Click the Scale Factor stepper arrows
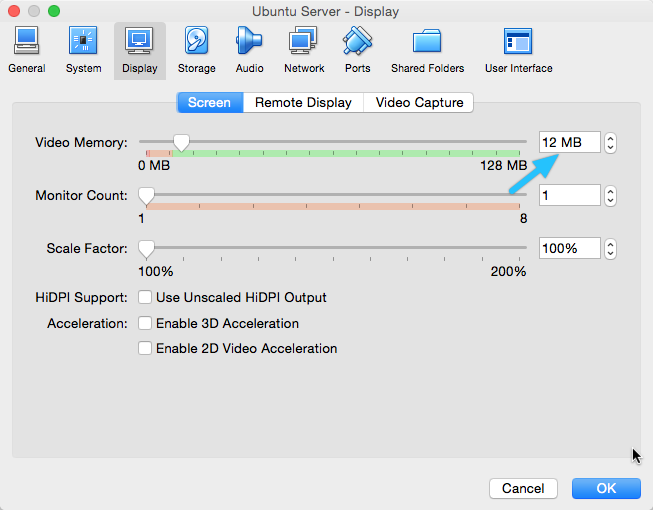Screen dimensions: 653x510 610,249
